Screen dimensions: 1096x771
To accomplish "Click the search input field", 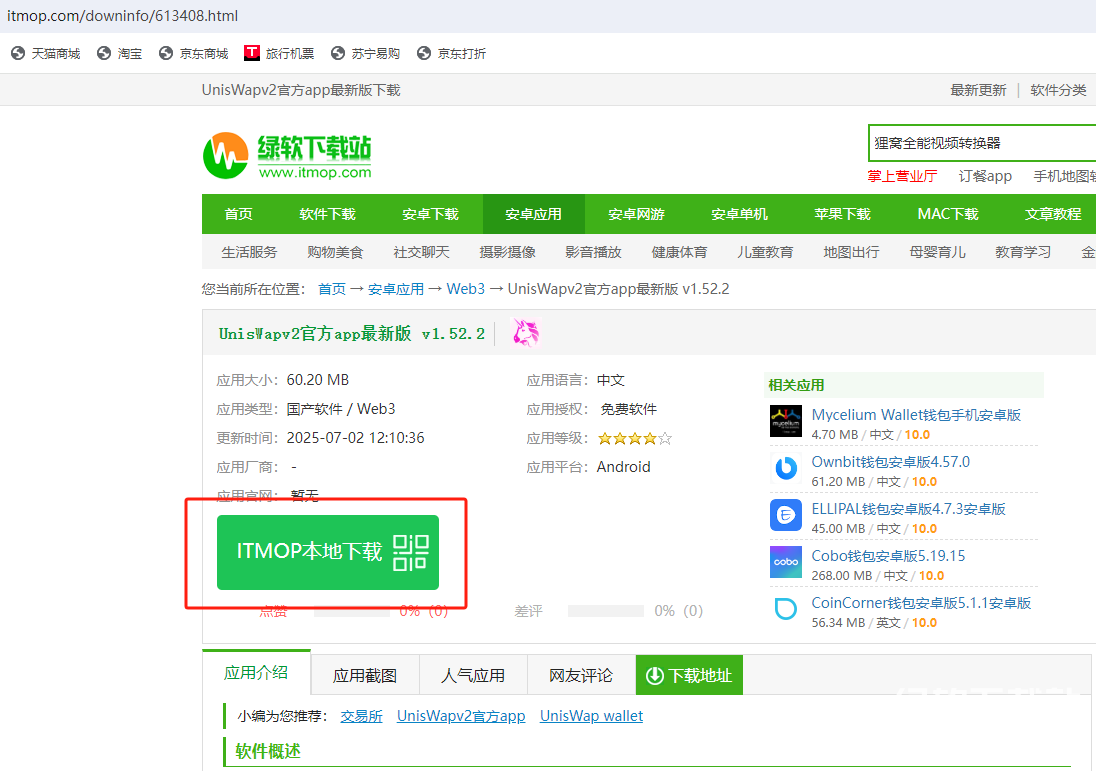I will click(980, 143).
